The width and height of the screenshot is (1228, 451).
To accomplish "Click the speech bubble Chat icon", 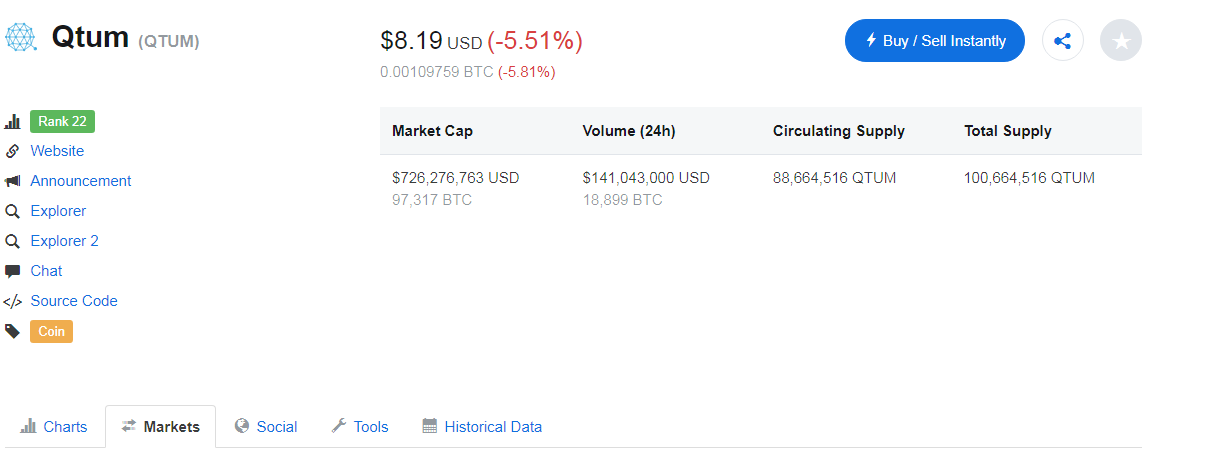I will 13,271.
